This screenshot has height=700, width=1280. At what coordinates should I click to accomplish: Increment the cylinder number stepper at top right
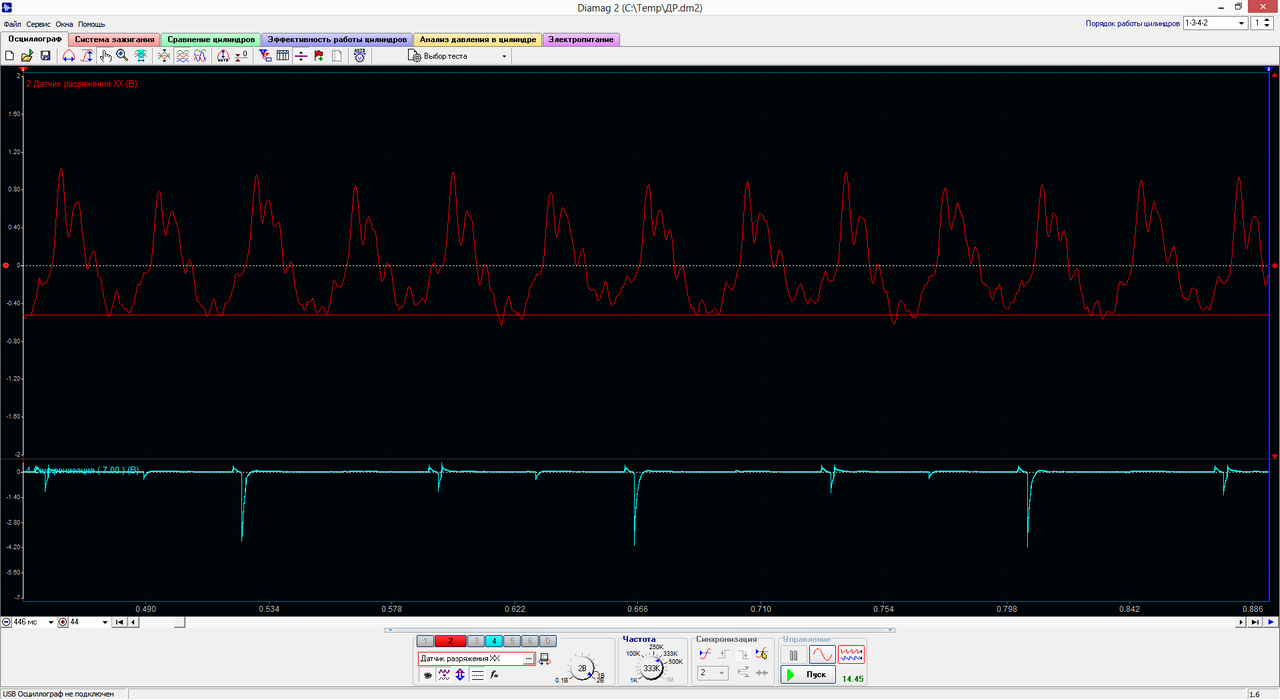point(1268,19)
